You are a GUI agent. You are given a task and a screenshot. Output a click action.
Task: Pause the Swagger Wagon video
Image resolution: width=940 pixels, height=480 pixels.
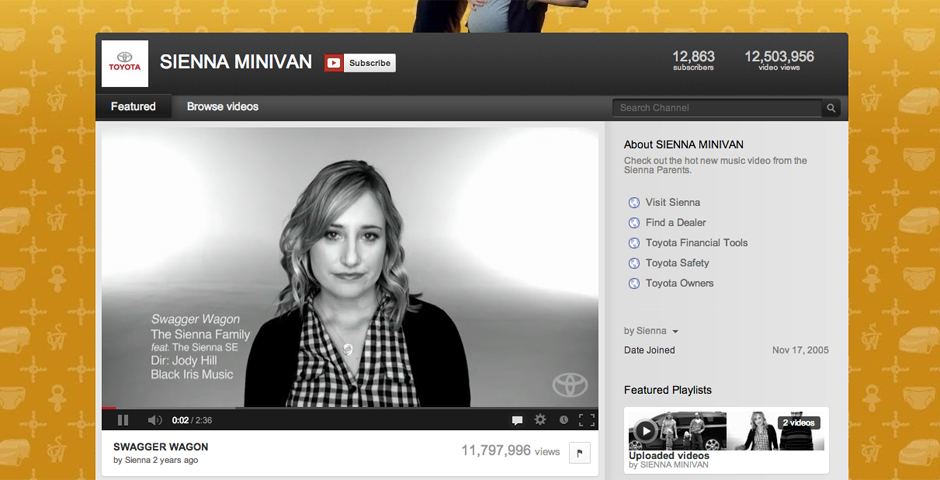click(x=123, y=420)
